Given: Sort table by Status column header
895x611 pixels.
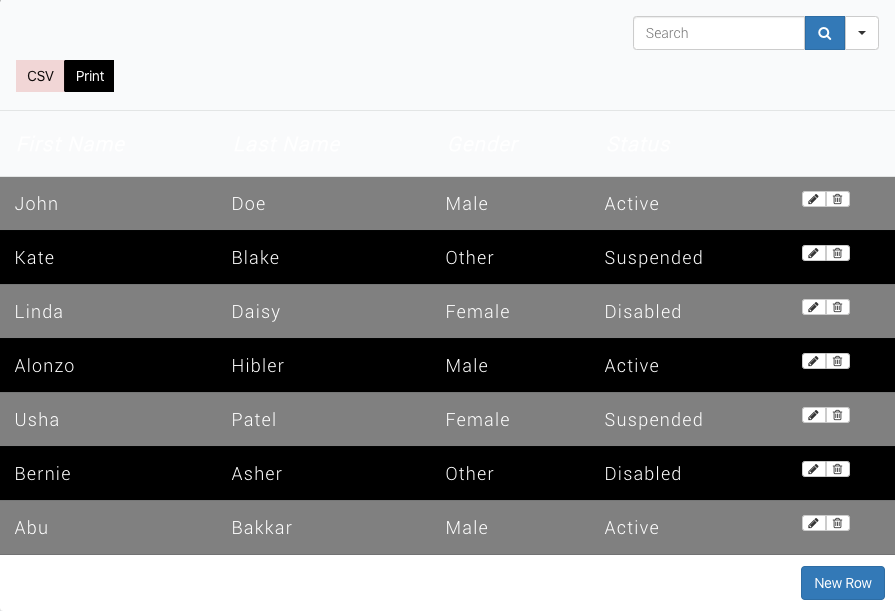Looking at the screenshot, I should (x=639, y=144).
